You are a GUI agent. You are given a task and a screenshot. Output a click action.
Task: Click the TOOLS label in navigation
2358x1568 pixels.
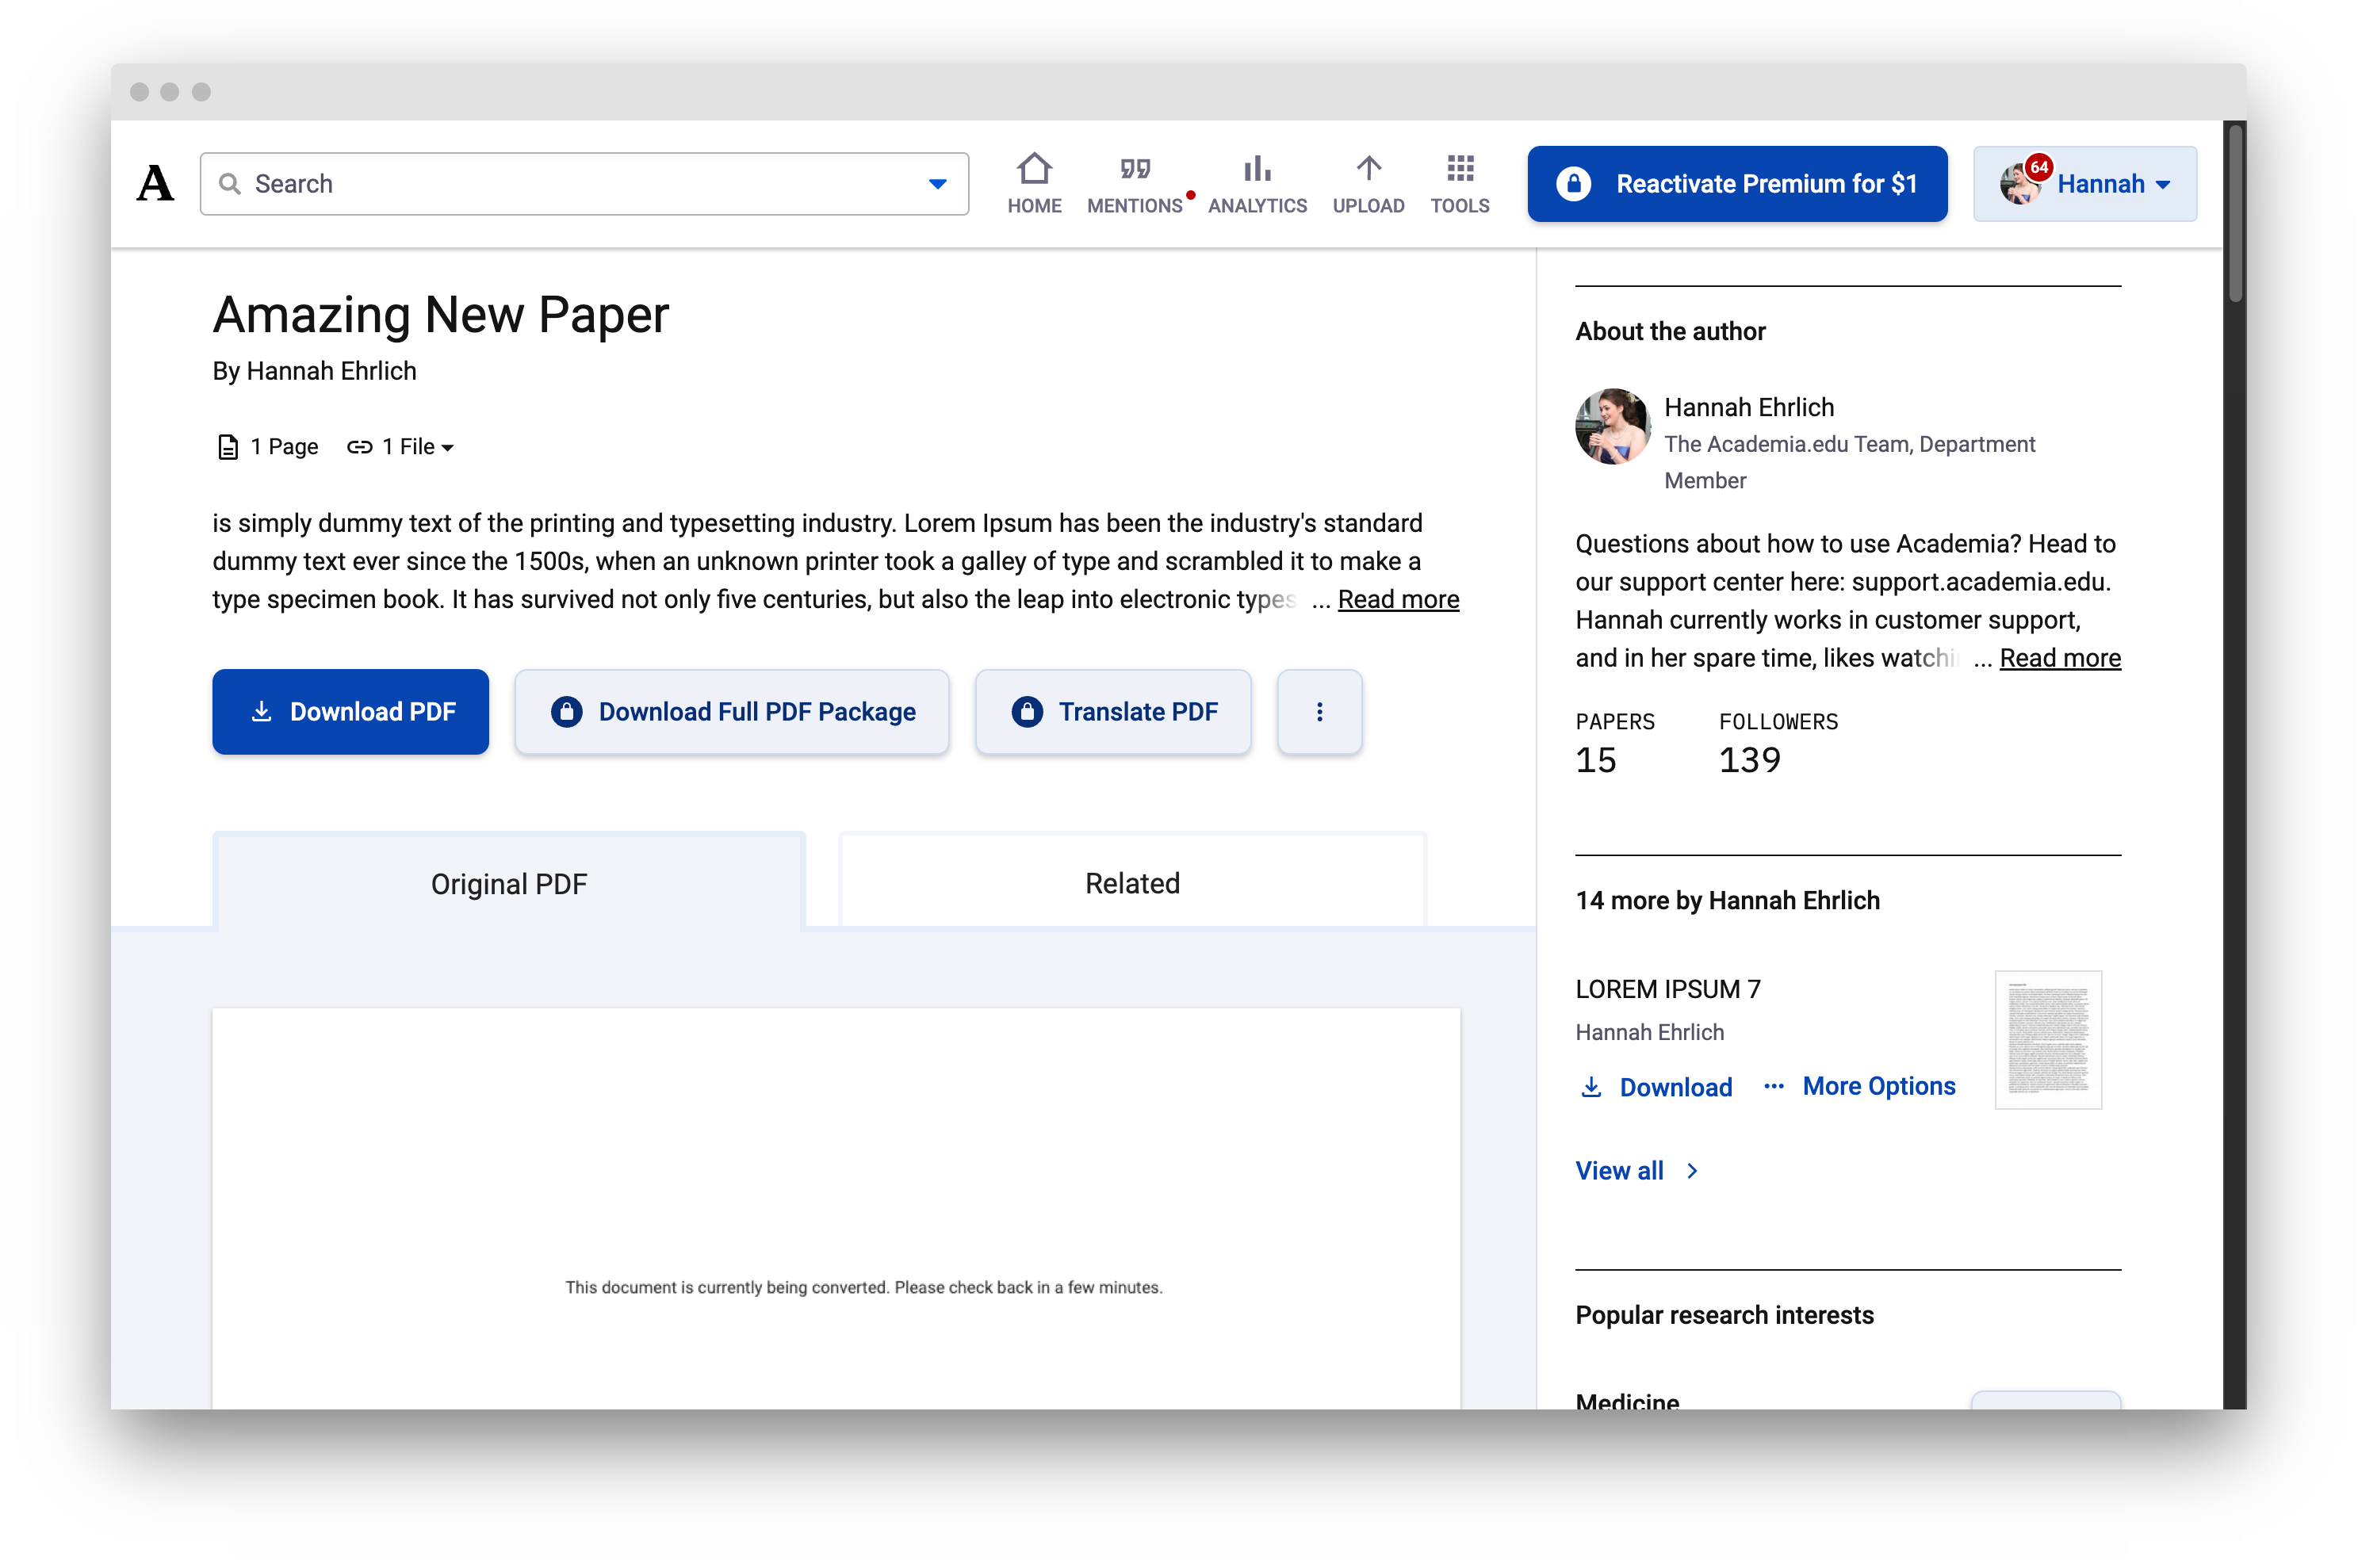coord(1460,206)
